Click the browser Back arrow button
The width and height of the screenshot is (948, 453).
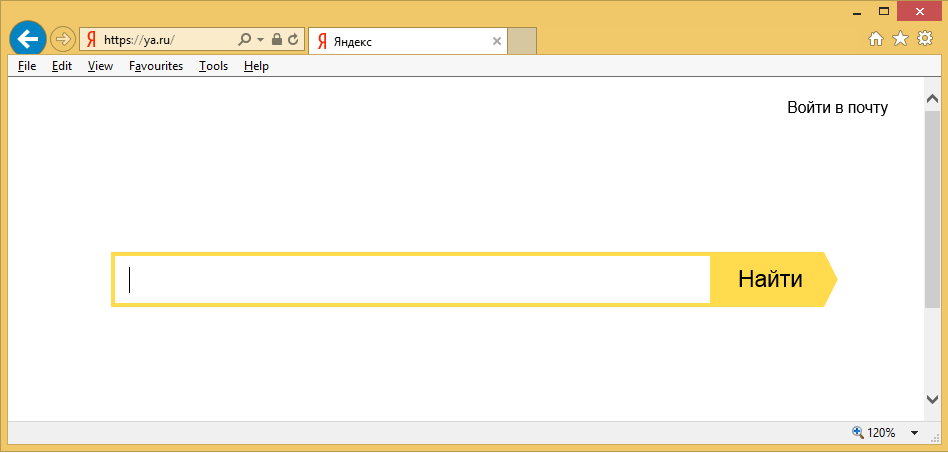pyautogui.click(x=28, y=39)
